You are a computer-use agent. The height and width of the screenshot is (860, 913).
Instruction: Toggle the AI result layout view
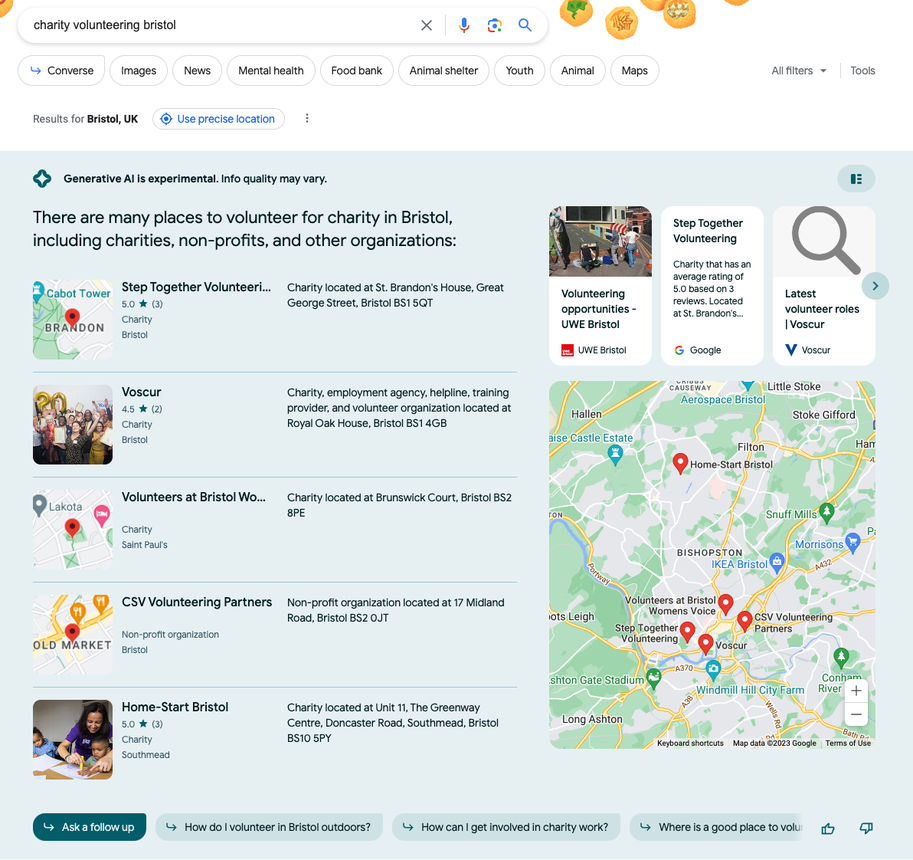coord(856,179)
